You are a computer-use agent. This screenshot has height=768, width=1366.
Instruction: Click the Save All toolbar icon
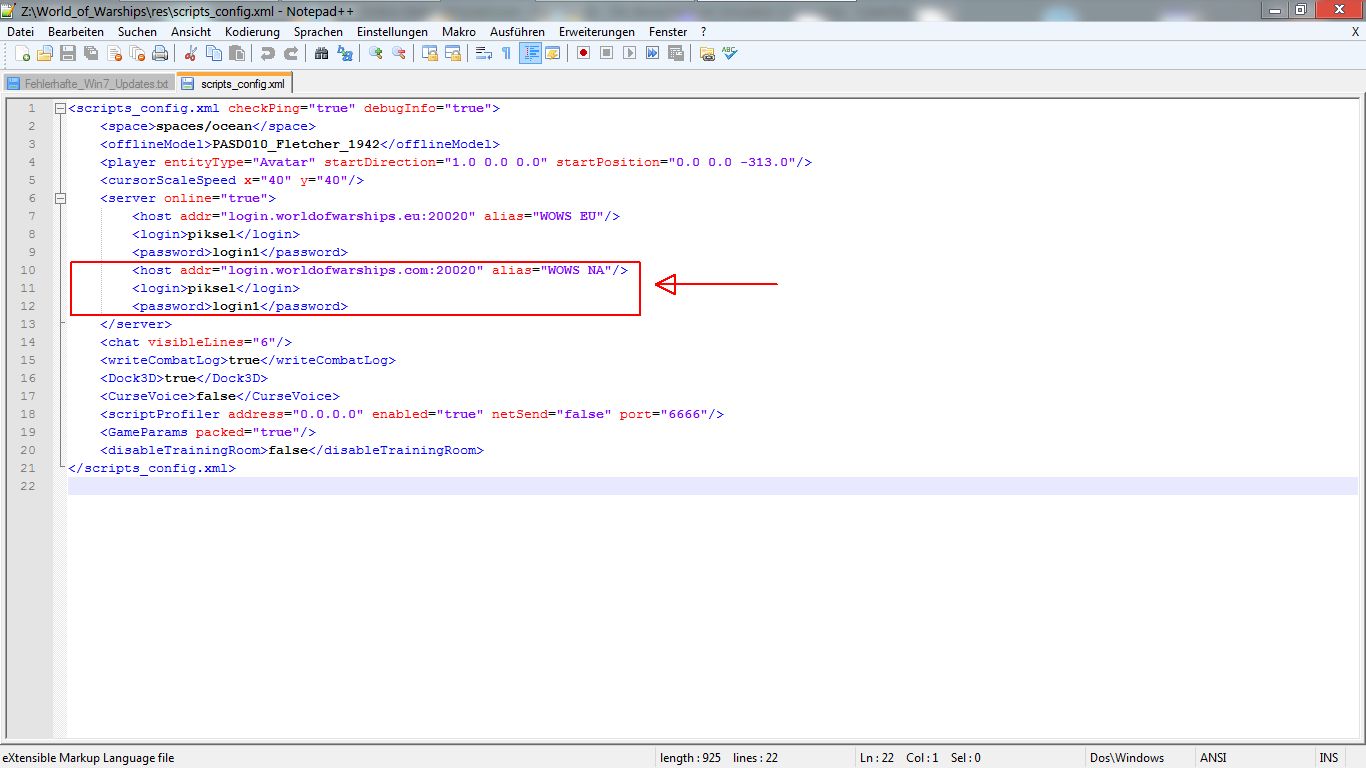pyautogui.click(x=91, y=53)
